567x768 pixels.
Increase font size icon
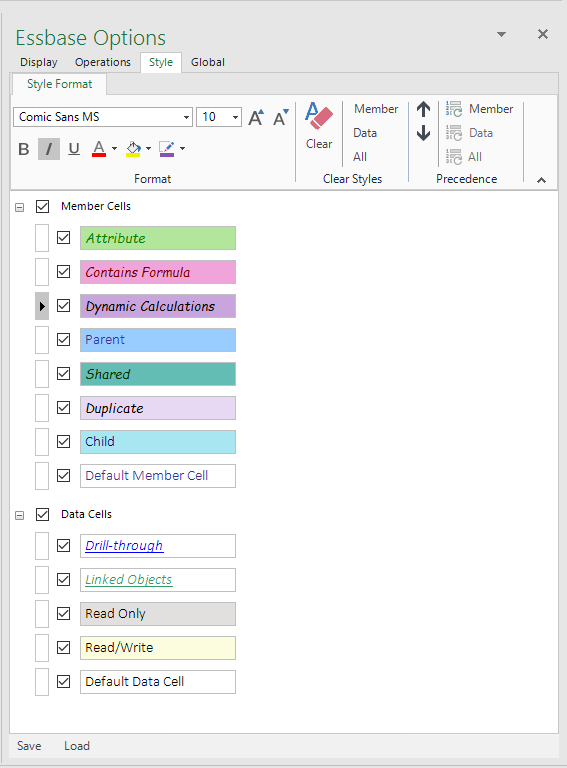click(256, 118)
